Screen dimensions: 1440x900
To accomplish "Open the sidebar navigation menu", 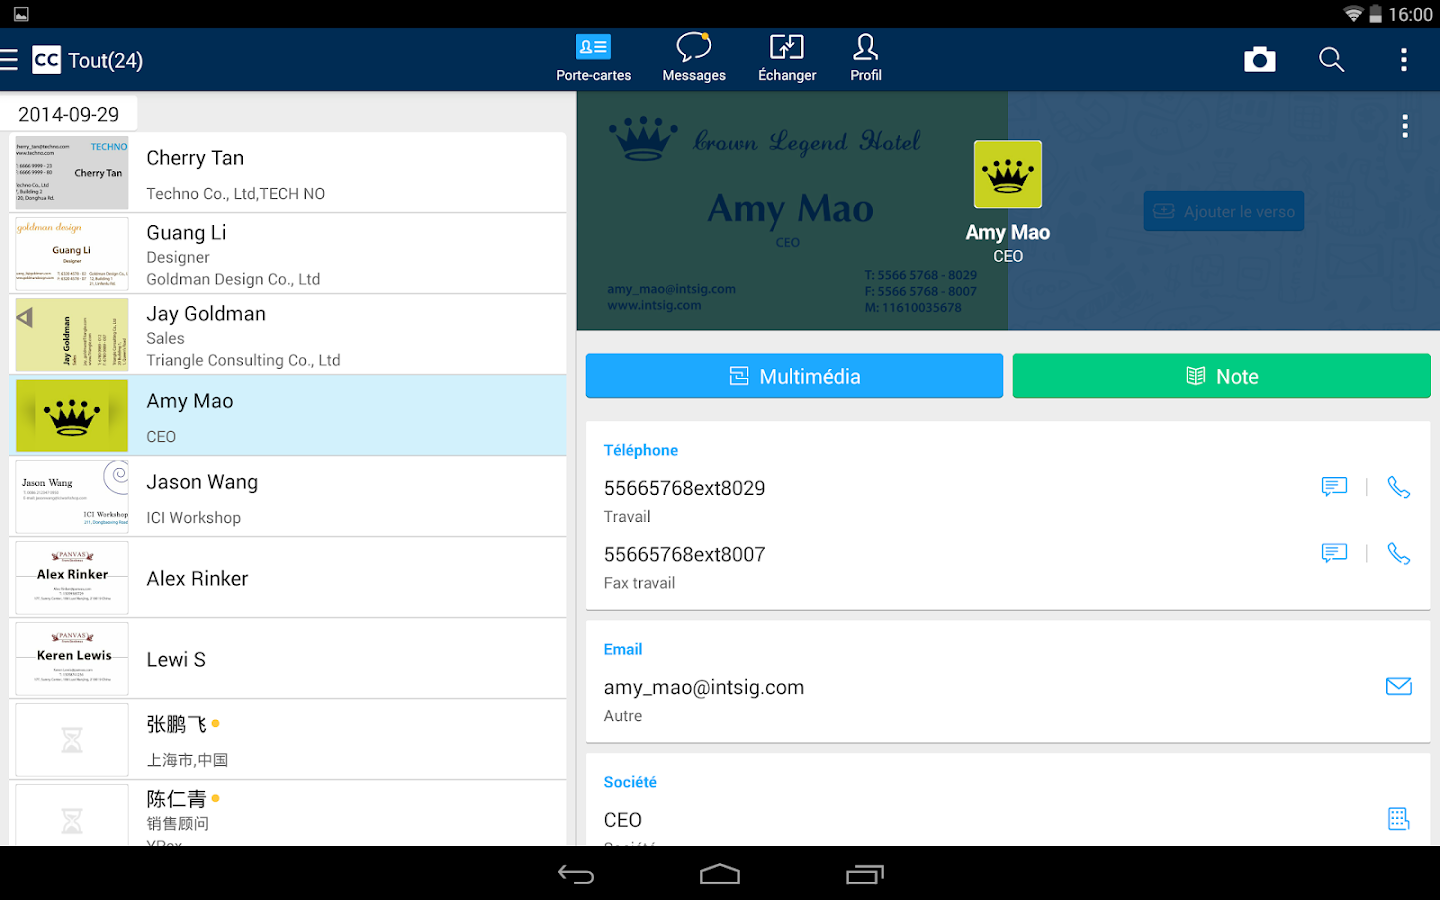I will 10,59.
